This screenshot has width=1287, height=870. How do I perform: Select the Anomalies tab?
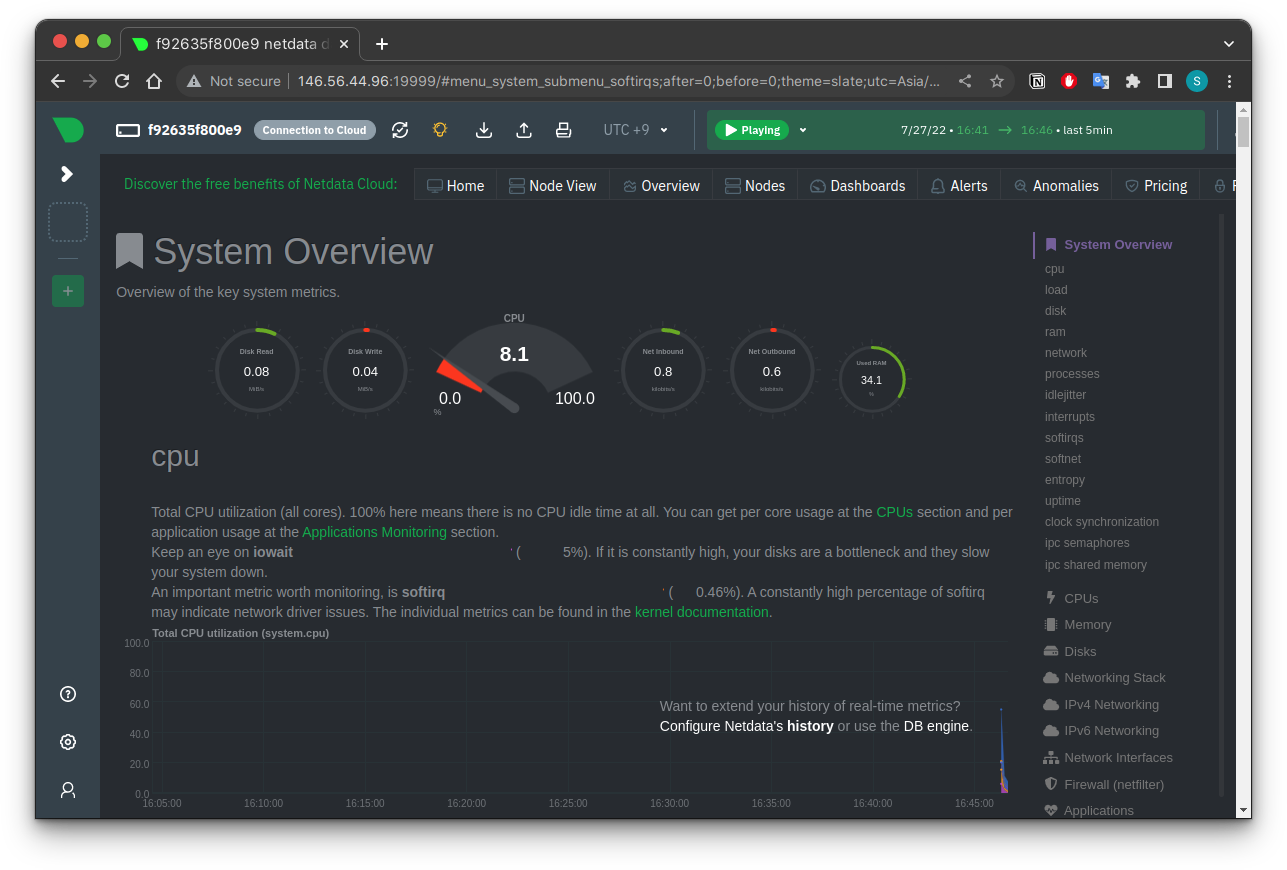1056,186
